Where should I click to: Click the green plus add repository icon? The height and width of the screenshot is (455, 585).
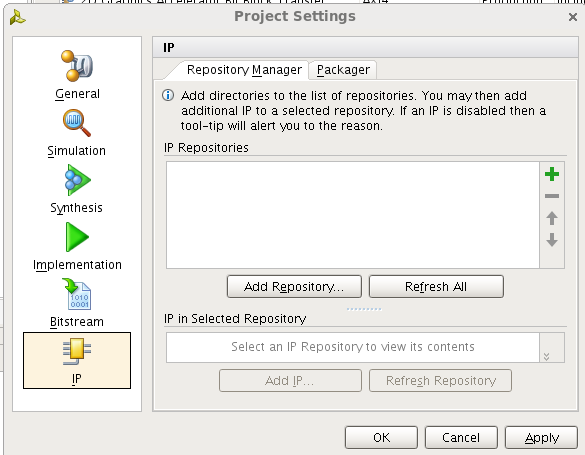pyautogui.click(x=552, y=174)
